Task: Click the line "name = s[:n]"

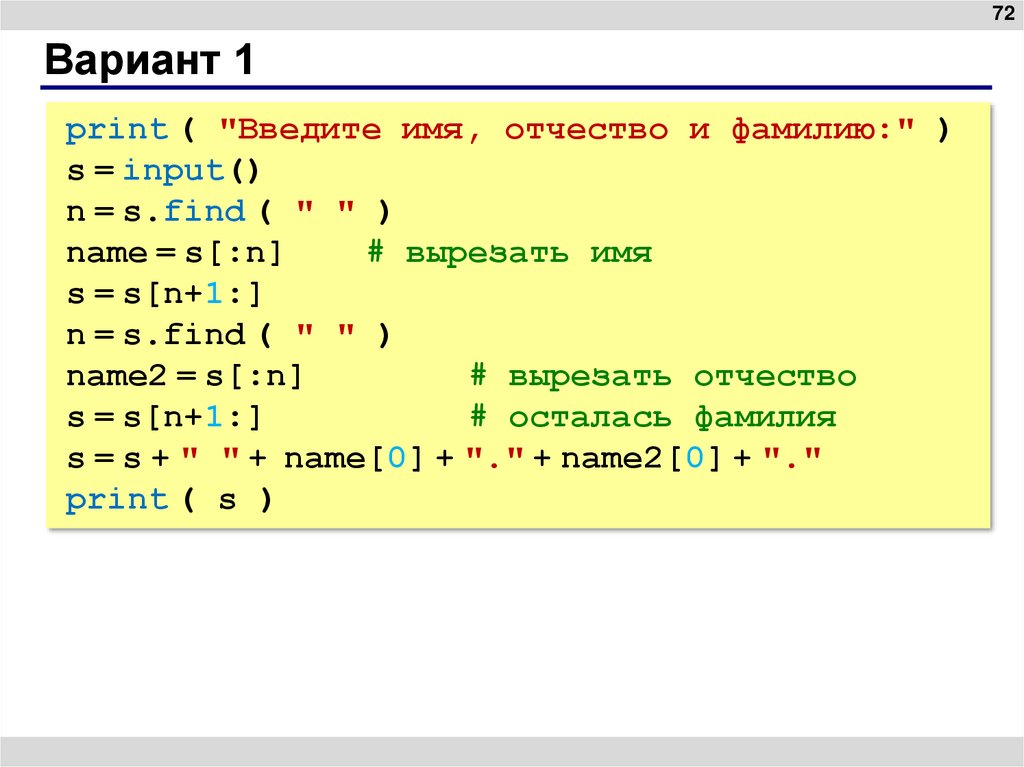Action: click(174, 253)
